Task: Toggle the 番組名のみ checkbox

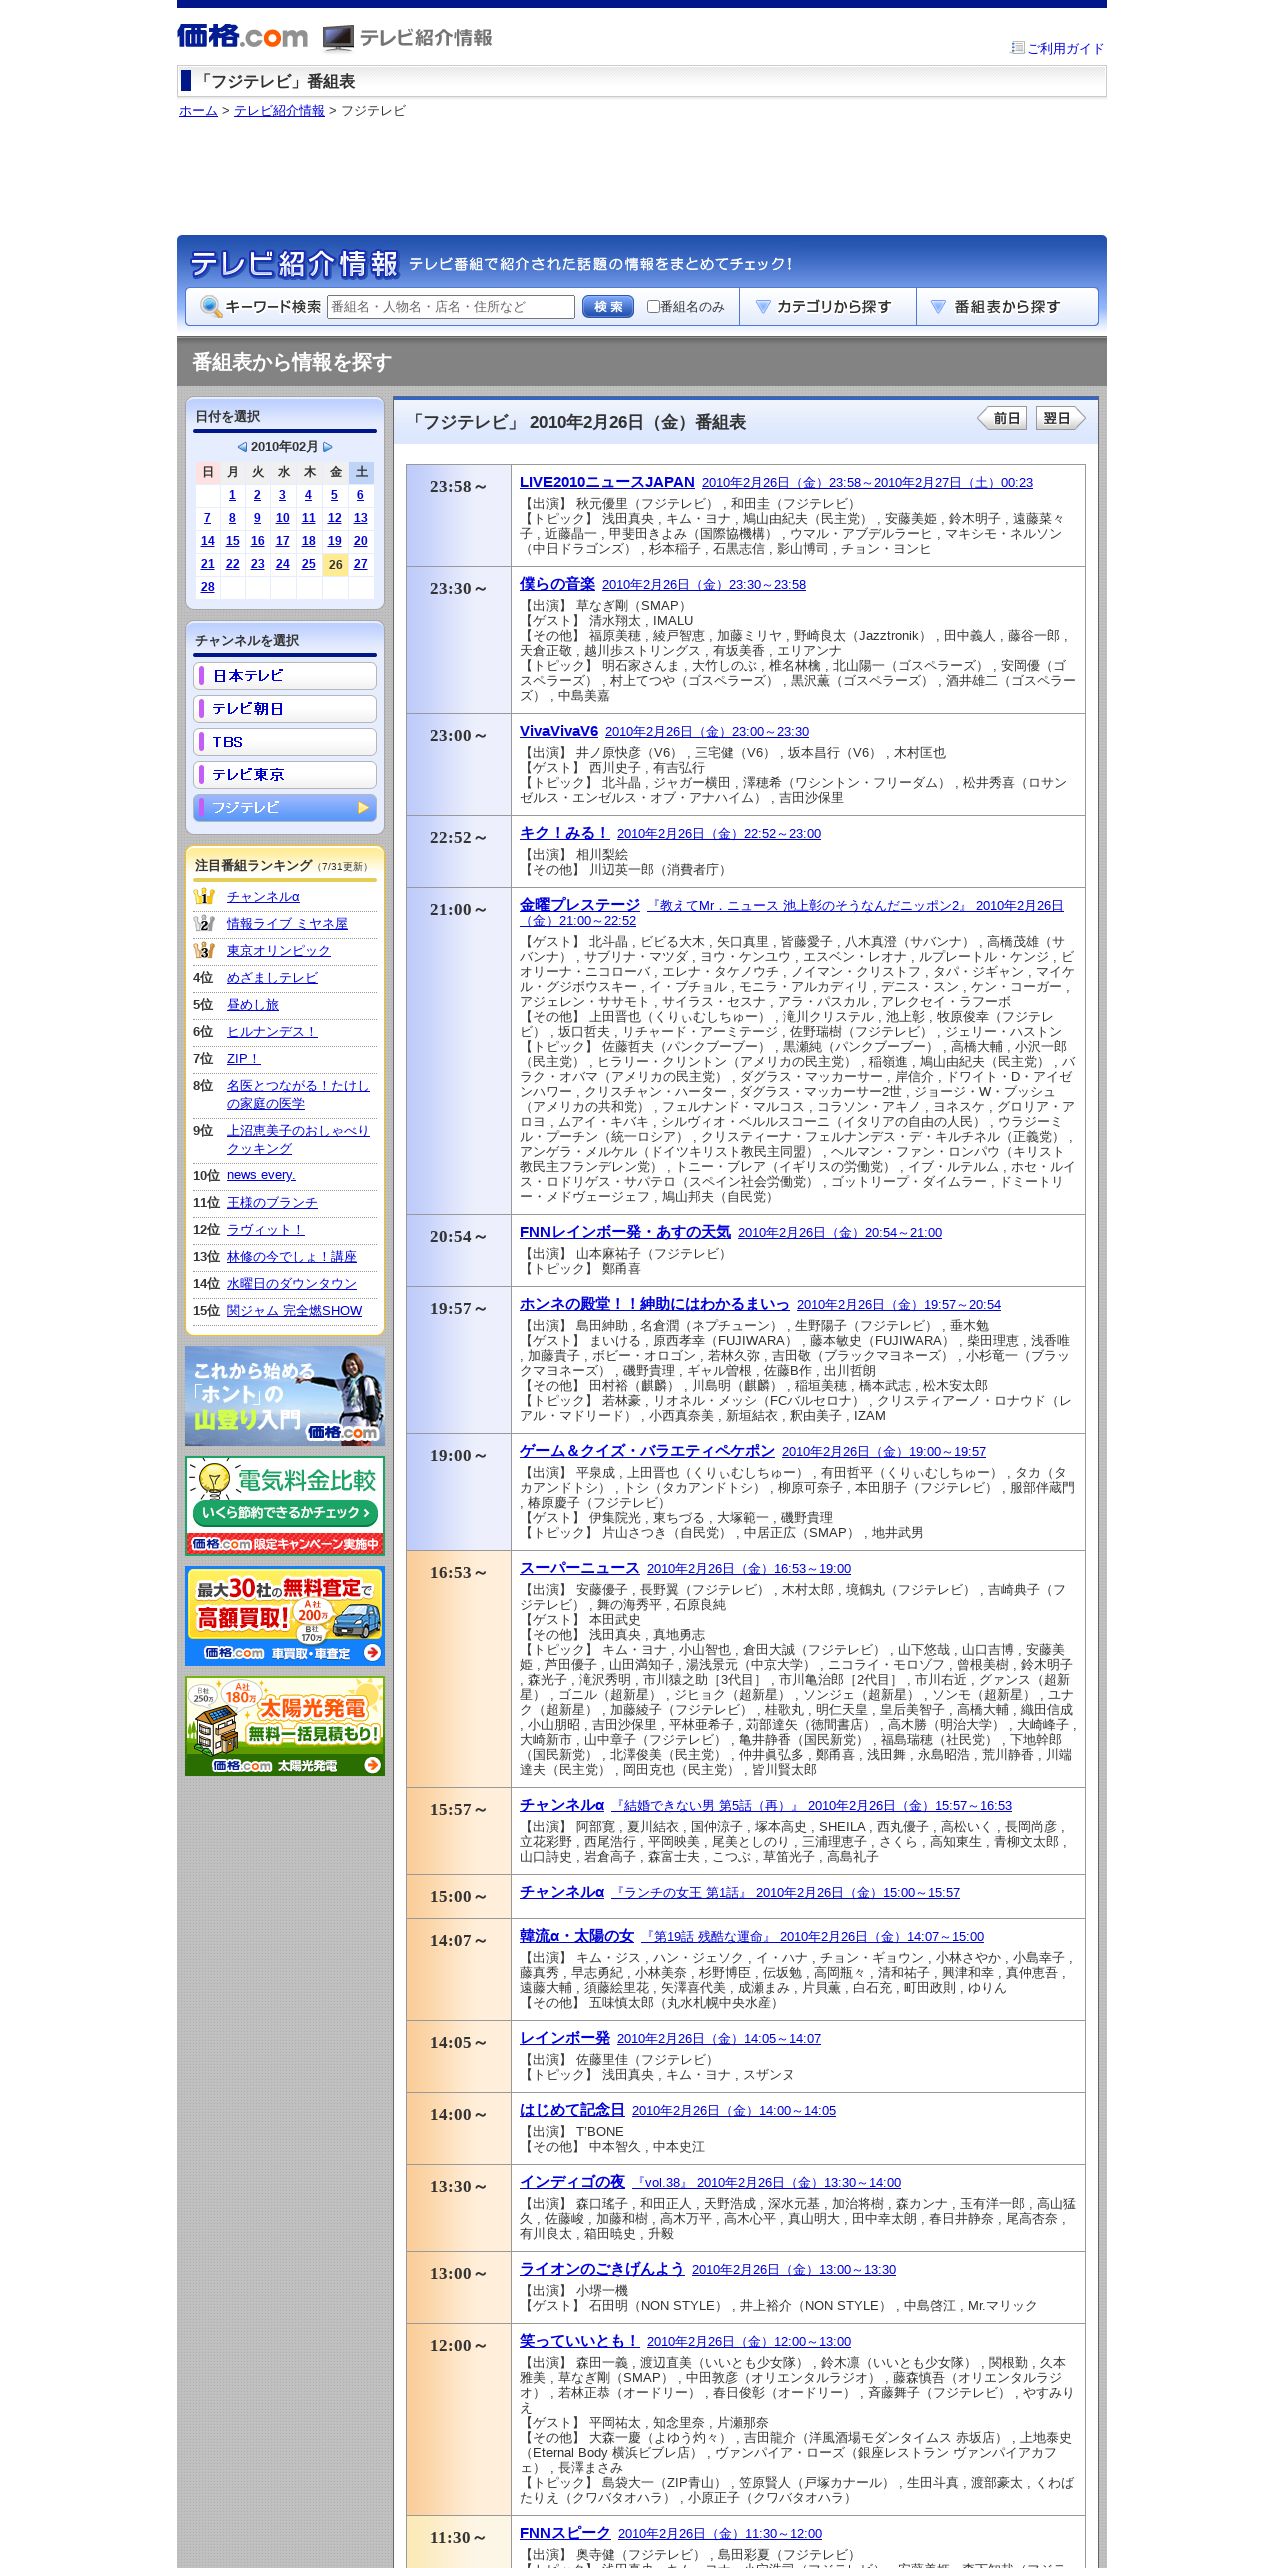Action: [653, 307]
